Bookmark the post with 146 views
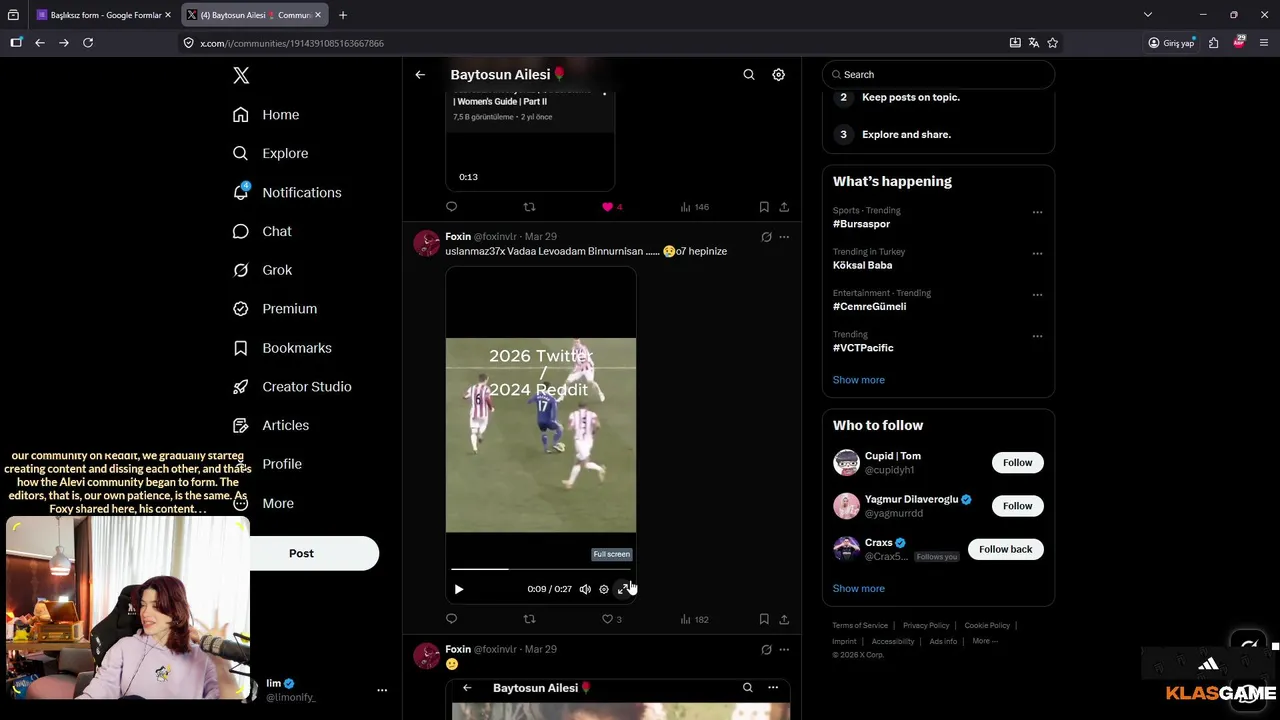This screenshot has width=1280, height=720. coord(764,207)
